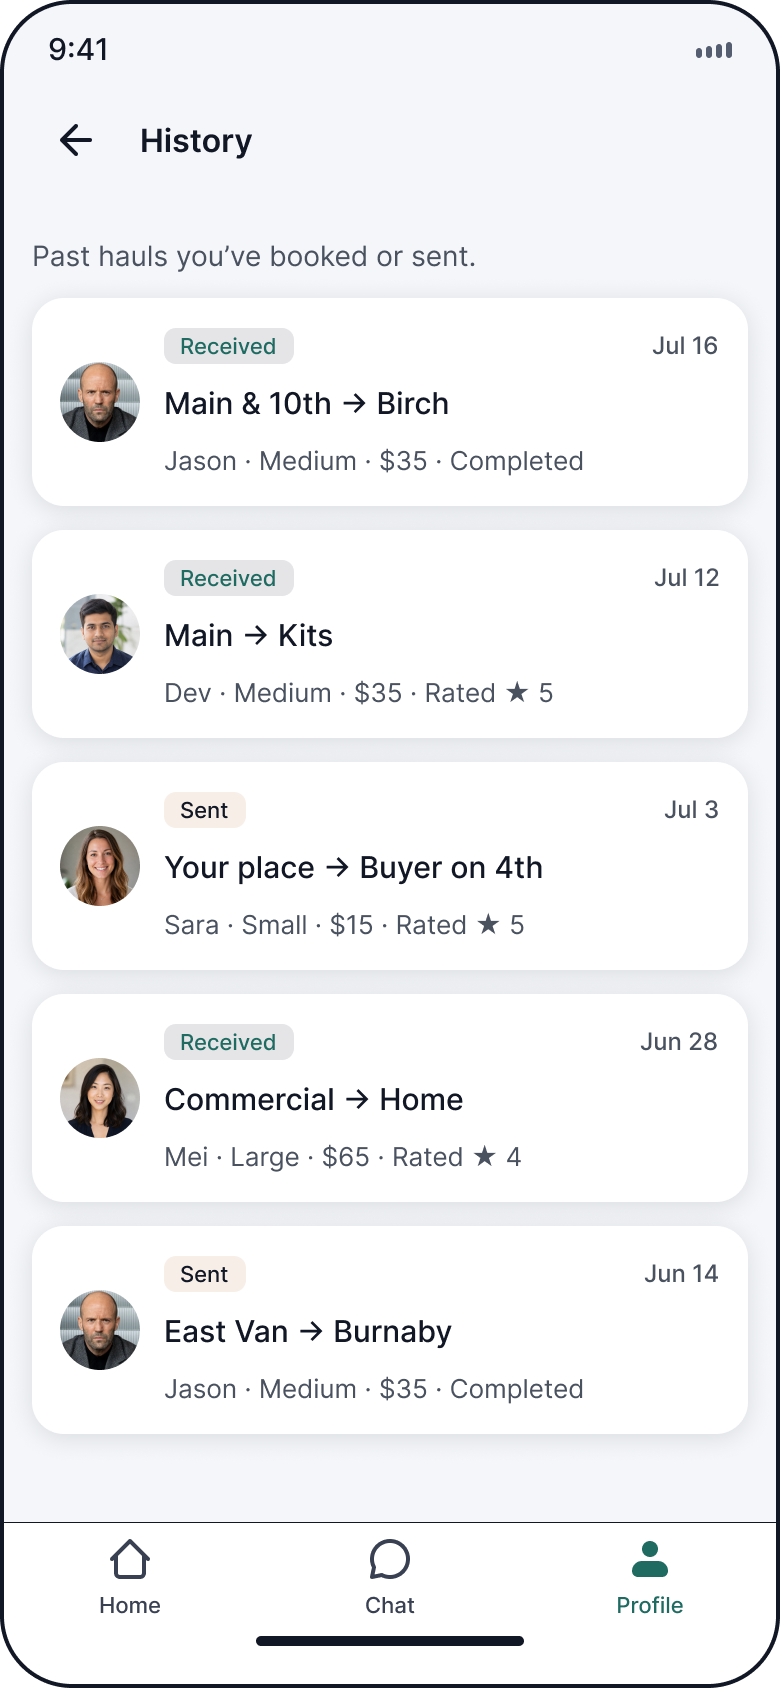Tap the star icon on Mei's rating
The width and height of the screenshot is (780, 1688).
485,1156
